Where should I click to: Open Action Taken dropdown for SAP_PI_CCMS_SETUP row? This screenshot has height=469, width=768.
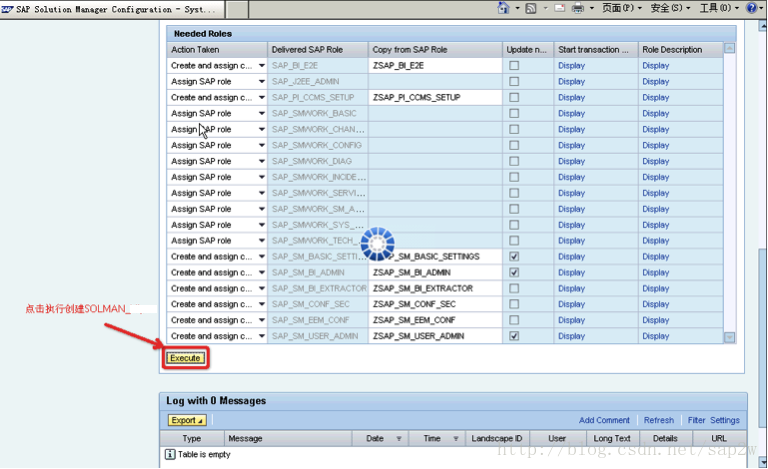click(262, 97)
